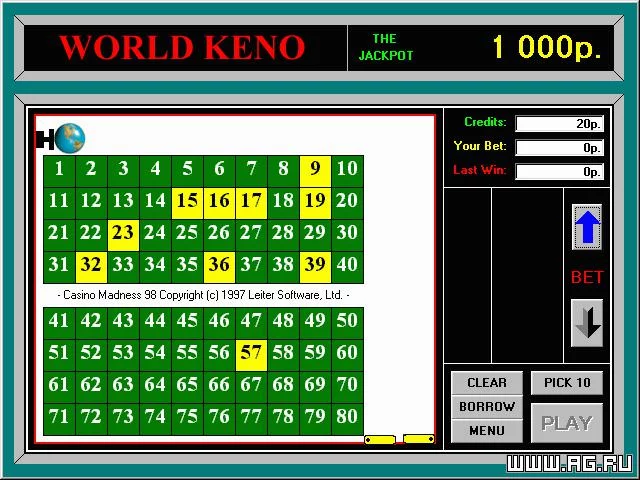Viewport: 640px width, 480px height.
Task: Mark number 40 on the board
Action: click(x=347, y=267)
